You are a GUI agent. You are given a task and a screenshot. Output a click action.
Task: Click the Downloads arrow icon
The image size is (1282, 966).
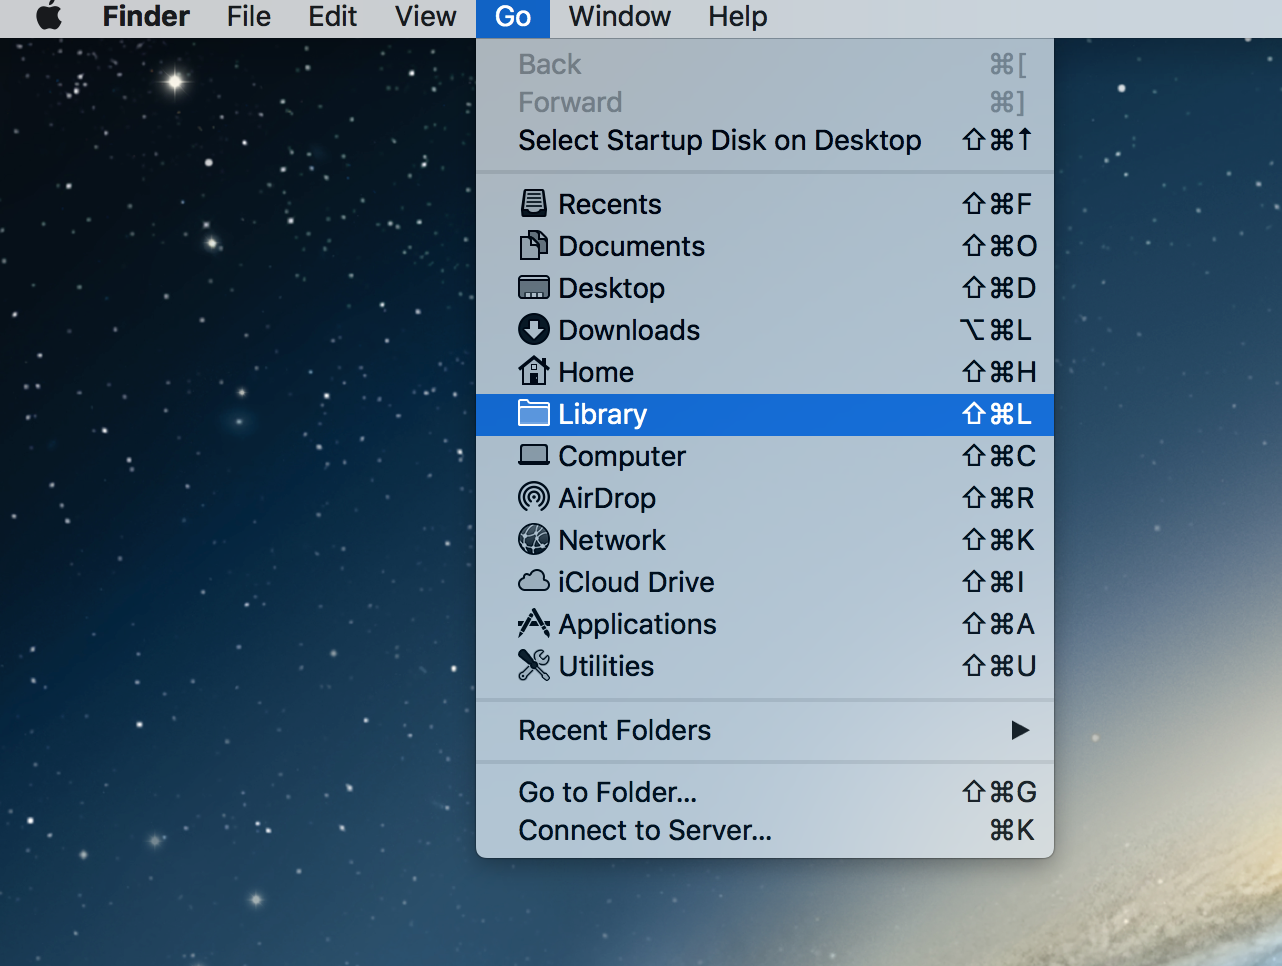[534, 329]
